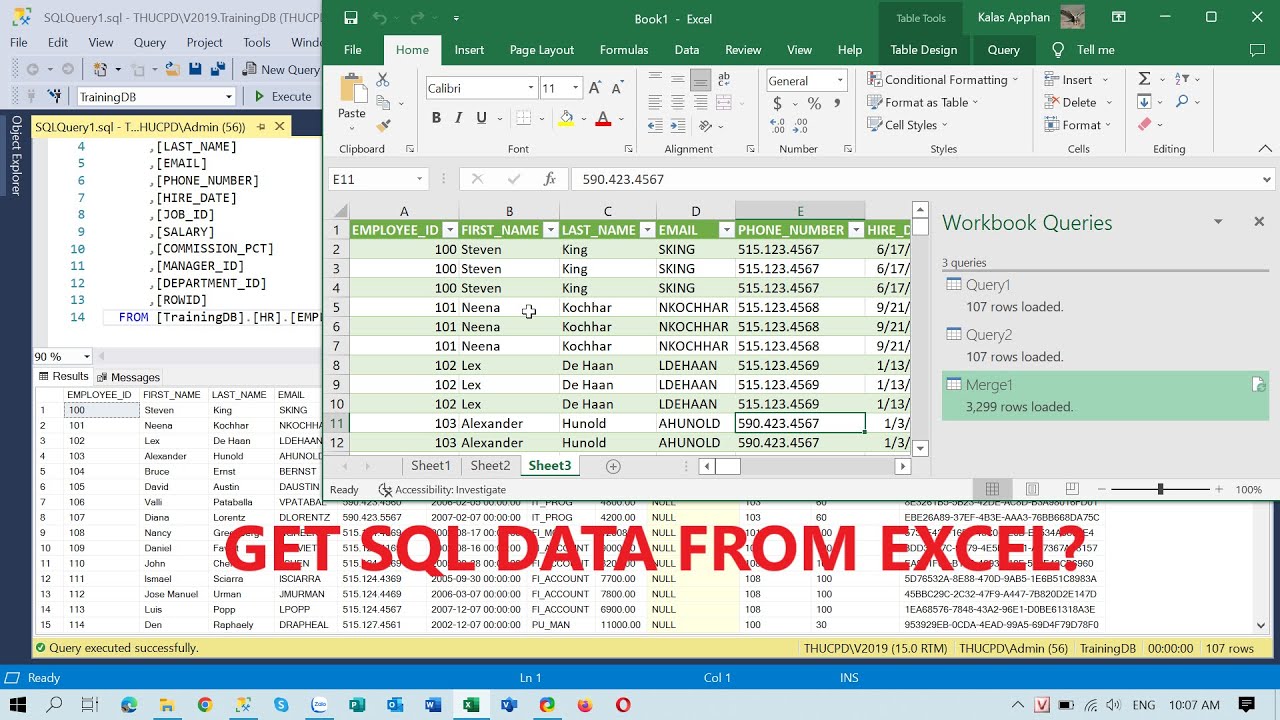Click the Fill Color bucket icon
The width and height of the screenshot is (1280, 720).
pyautogui.click(x=566, y=118)
